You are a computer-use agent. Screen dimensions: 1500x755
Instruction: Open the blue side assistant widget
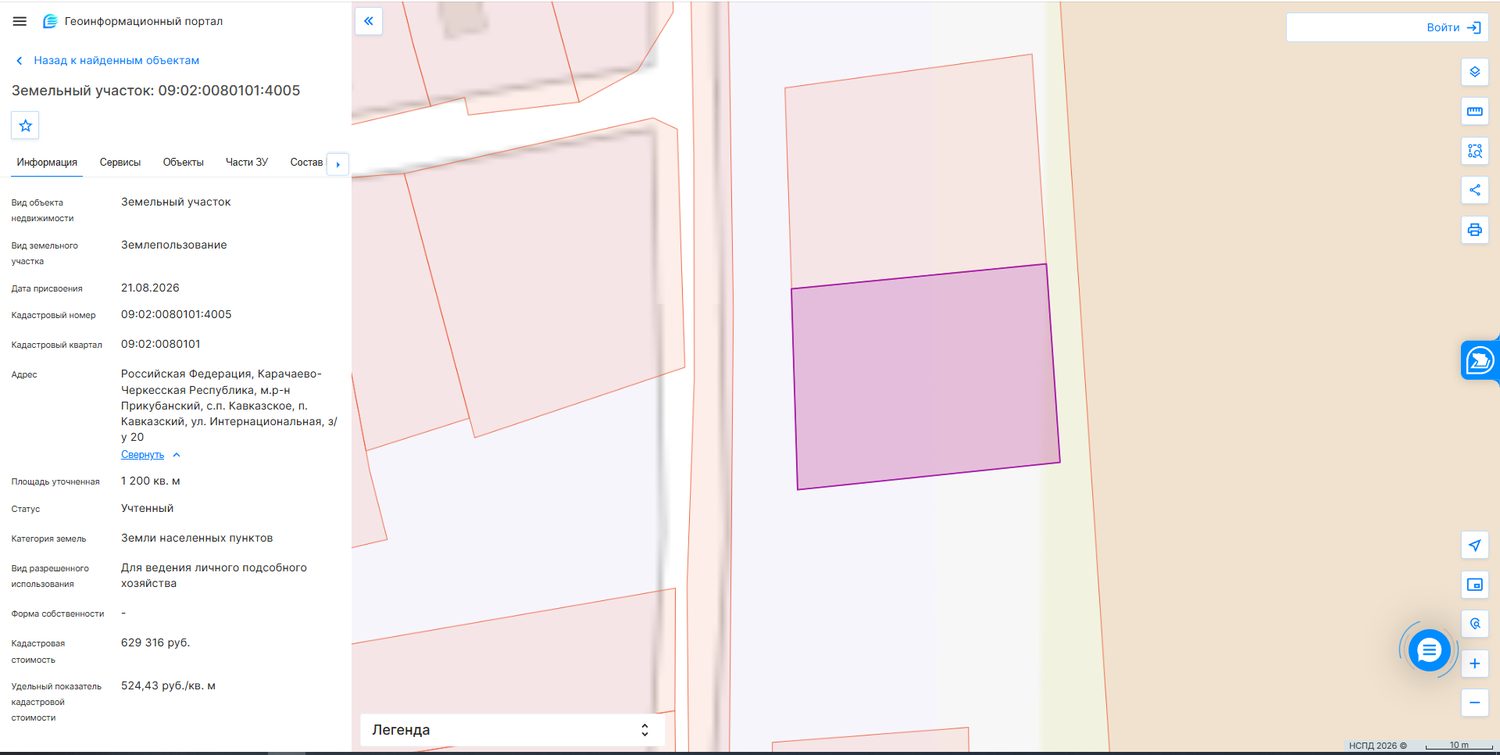click(x=1480, y=360)
